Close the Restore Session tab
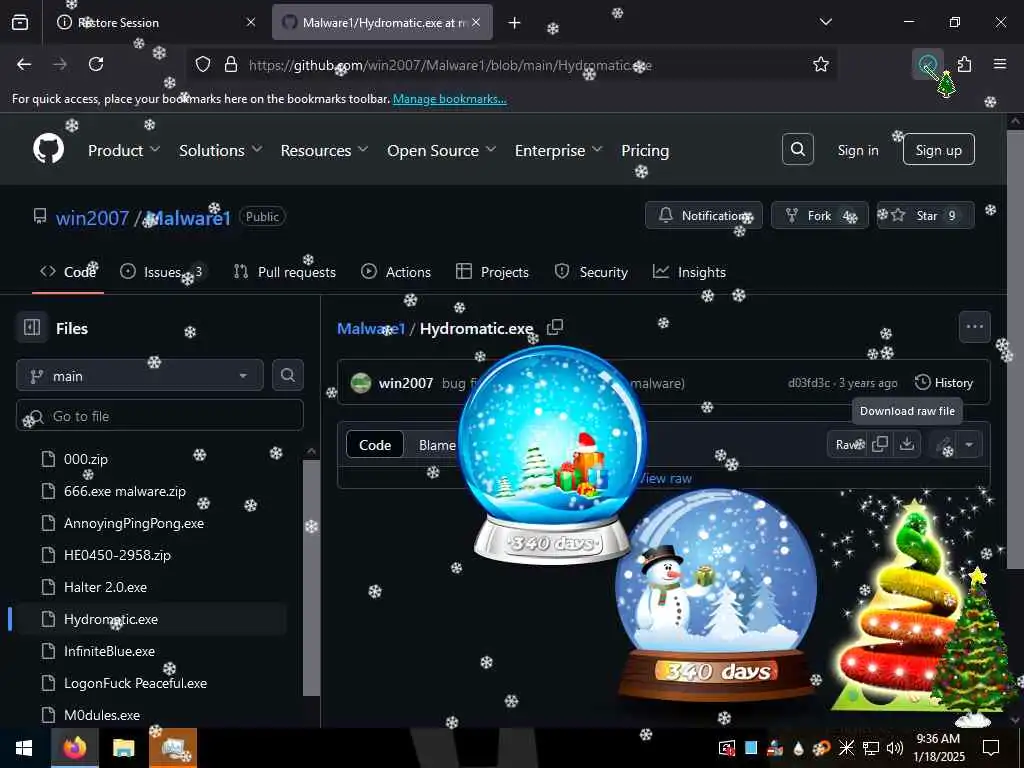Screen dimensions: 1024x768 [251, 22]
